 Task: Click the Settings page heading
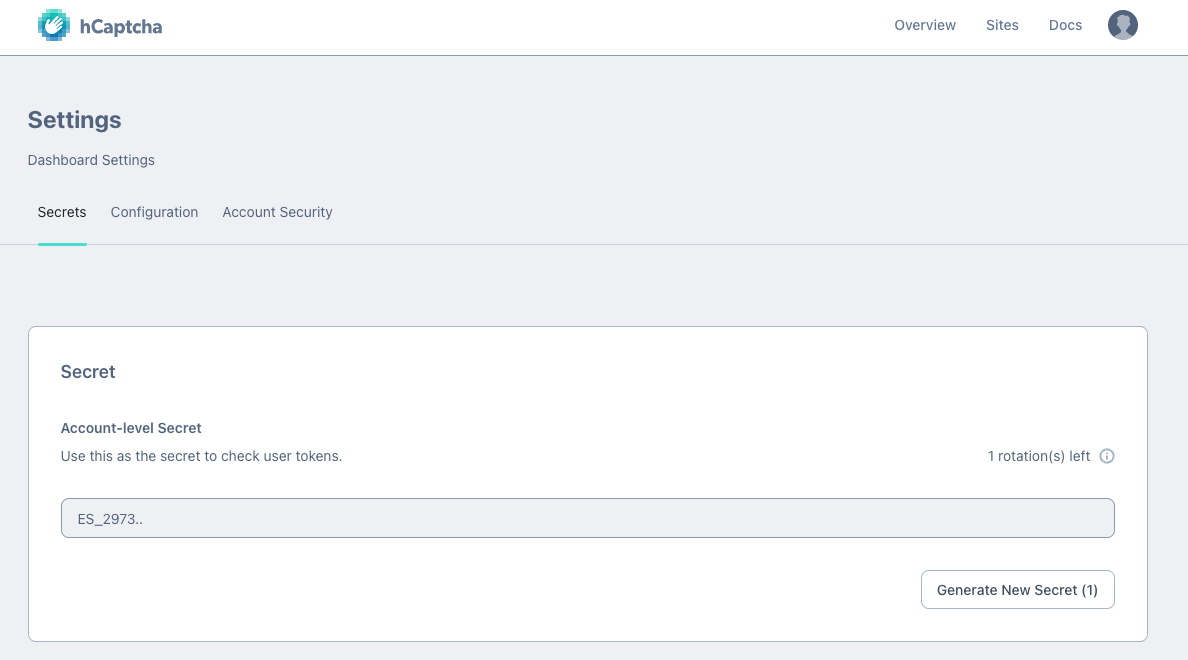(74, 120)
